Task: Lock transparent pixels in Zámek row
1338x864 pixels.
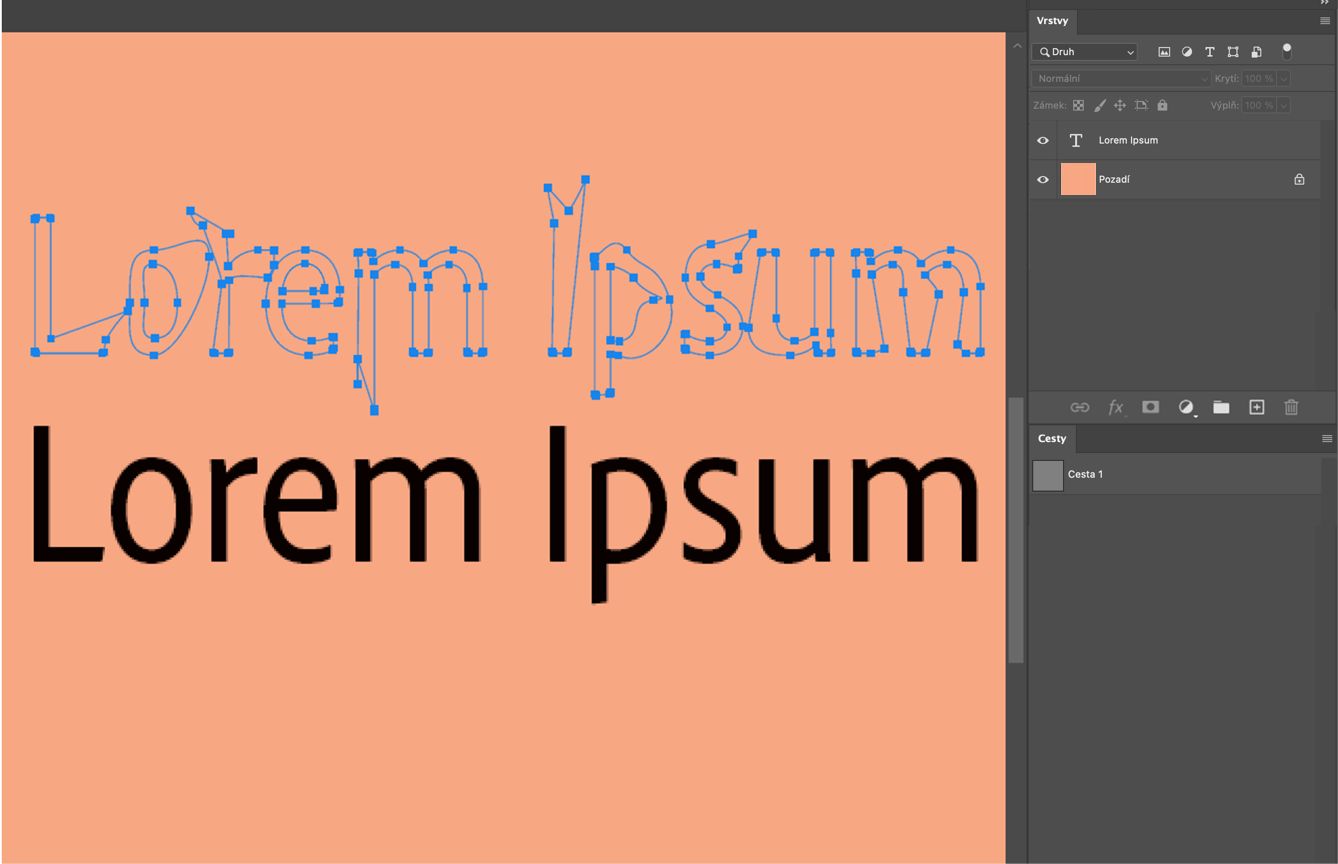Action: (x=1078, y=105)
